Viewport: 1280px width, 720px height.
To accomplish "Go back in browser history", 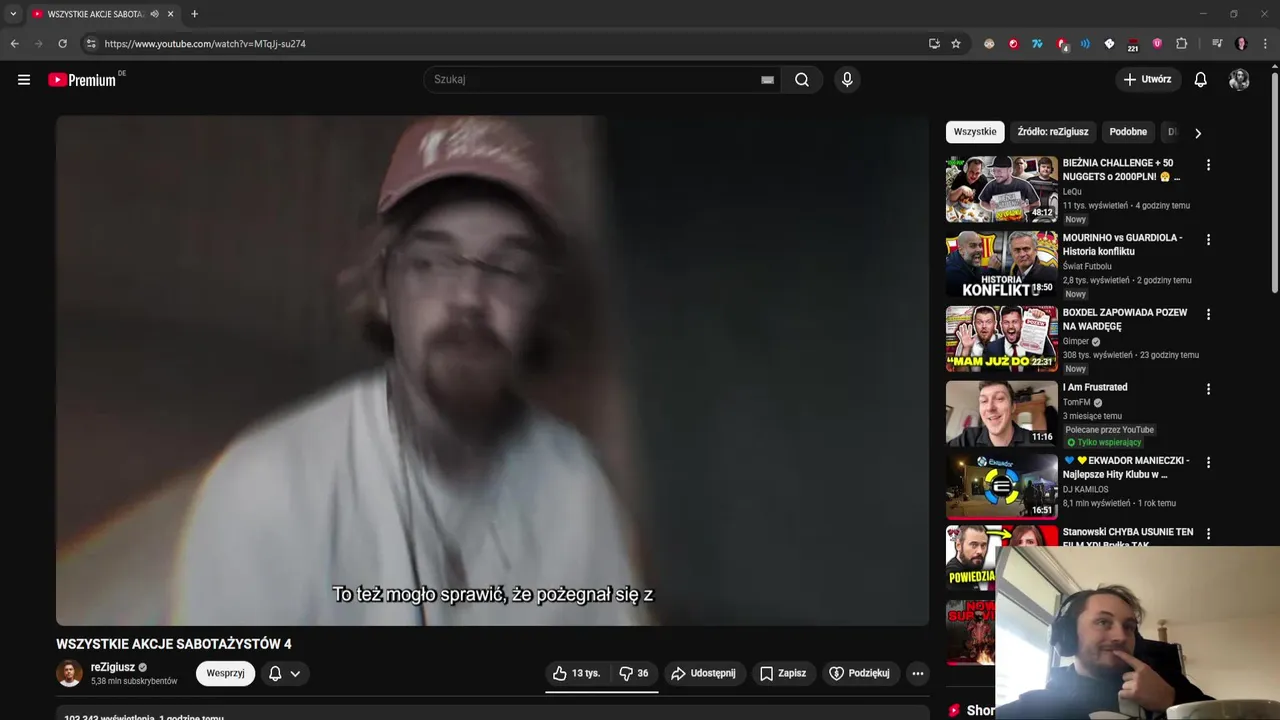I will [x=14, y=44].
